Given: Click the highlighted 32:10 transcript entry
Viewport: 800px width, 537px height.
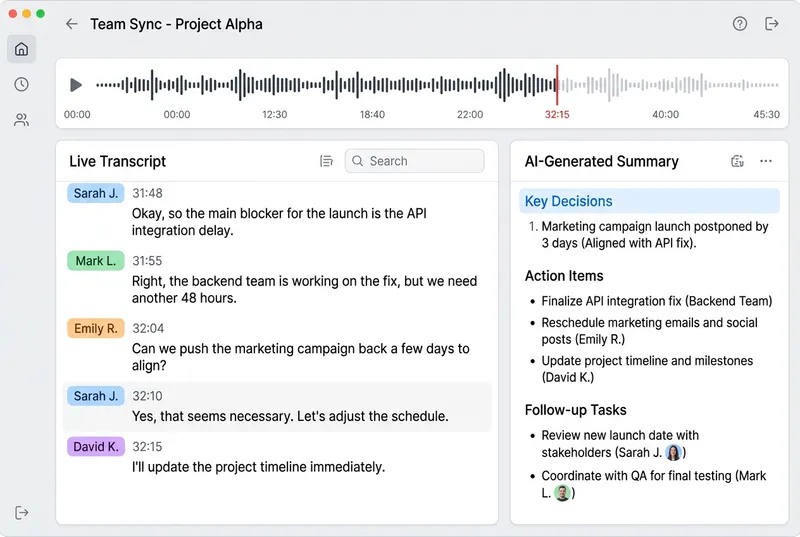Looking at the screenshot, I should click(290, 406).
